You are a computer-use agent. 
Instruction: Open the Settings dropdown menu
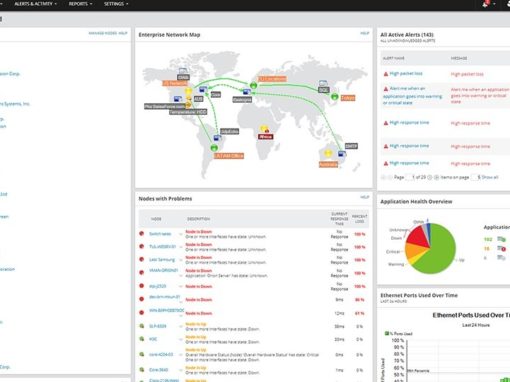point(116,4)
